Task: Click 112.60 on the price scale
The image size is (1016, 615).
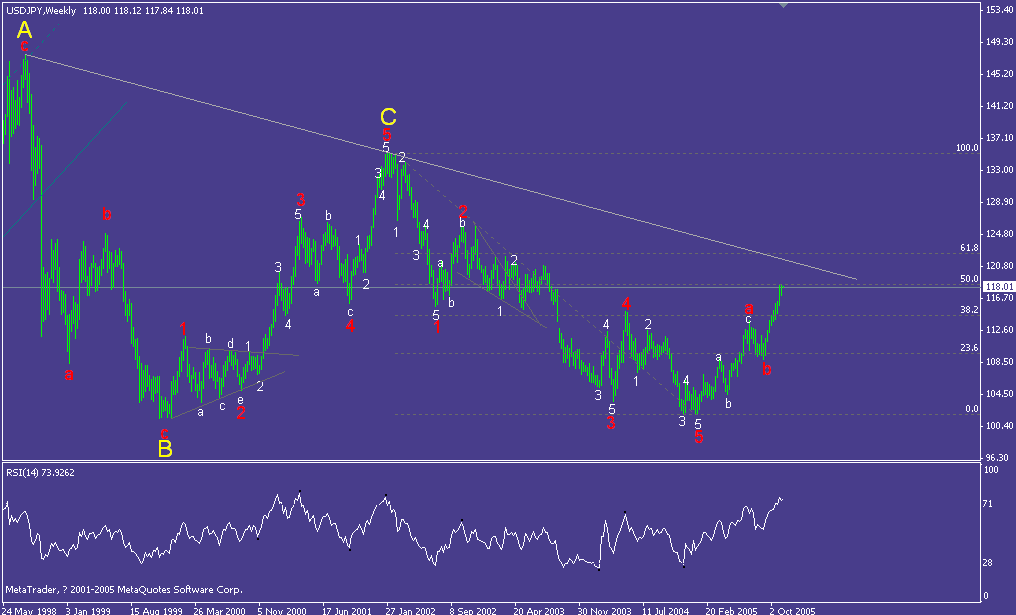Action: (x=999, y=329)
